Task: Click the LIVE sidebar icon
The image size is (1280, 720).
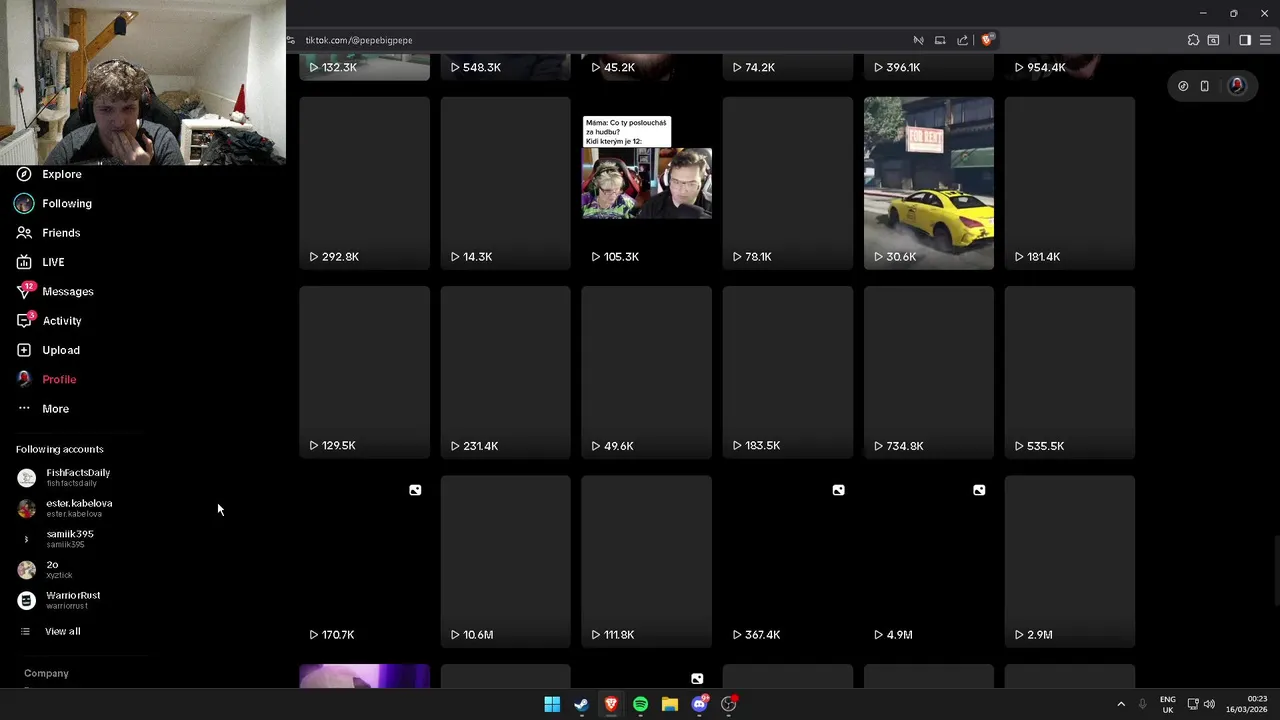Action: tap(24, 262)
